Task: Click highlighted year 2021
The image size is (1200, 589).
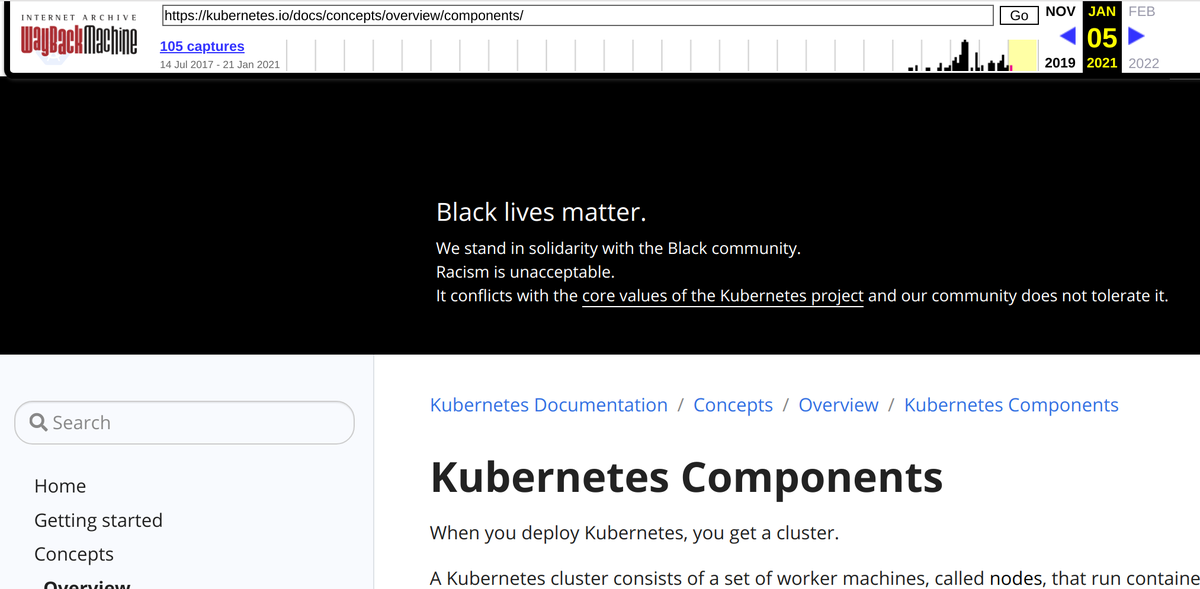Action: click(1102, 62)
